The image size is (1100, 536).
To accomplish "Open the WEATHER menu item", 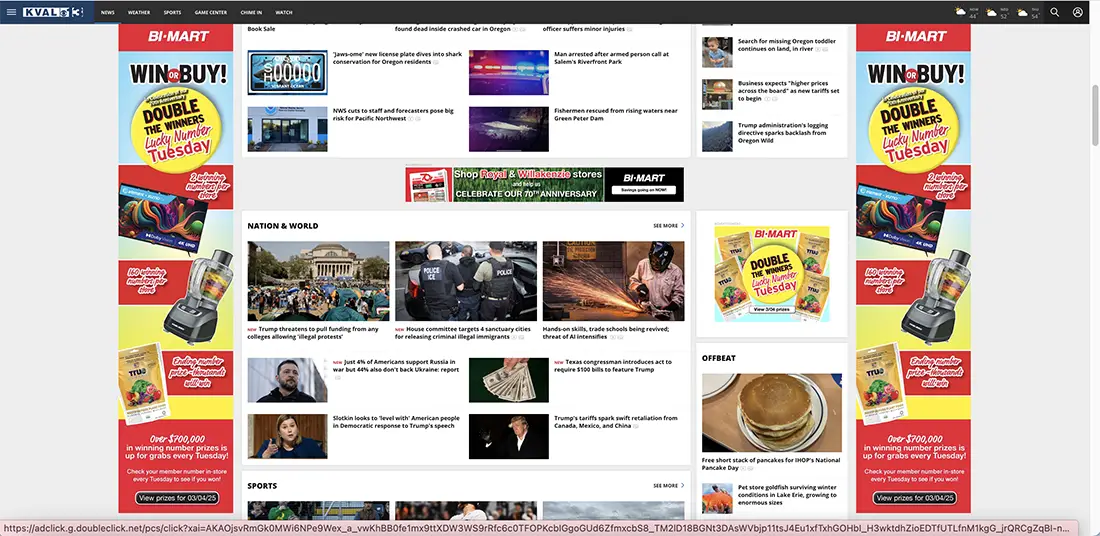I will coord(139,12).
